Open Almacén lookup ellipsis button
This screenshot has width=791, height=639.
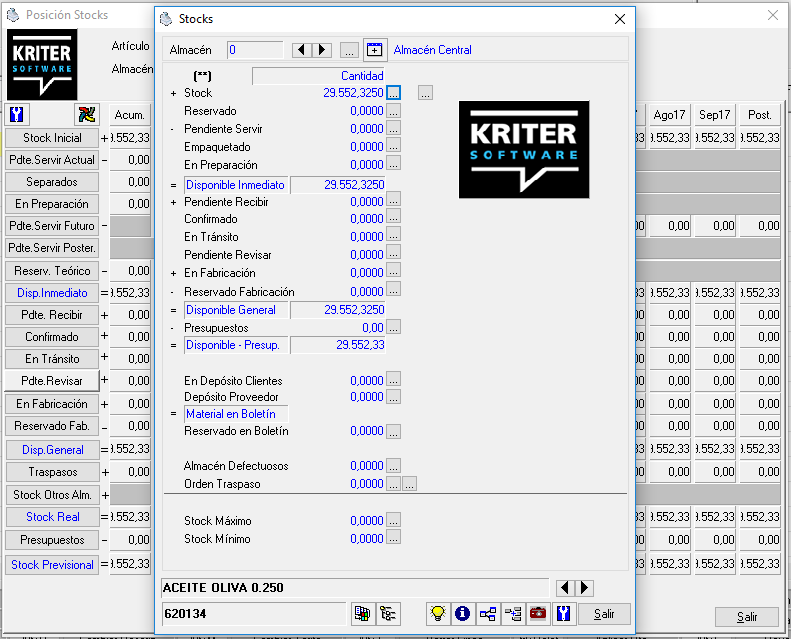tap(349, 50)
